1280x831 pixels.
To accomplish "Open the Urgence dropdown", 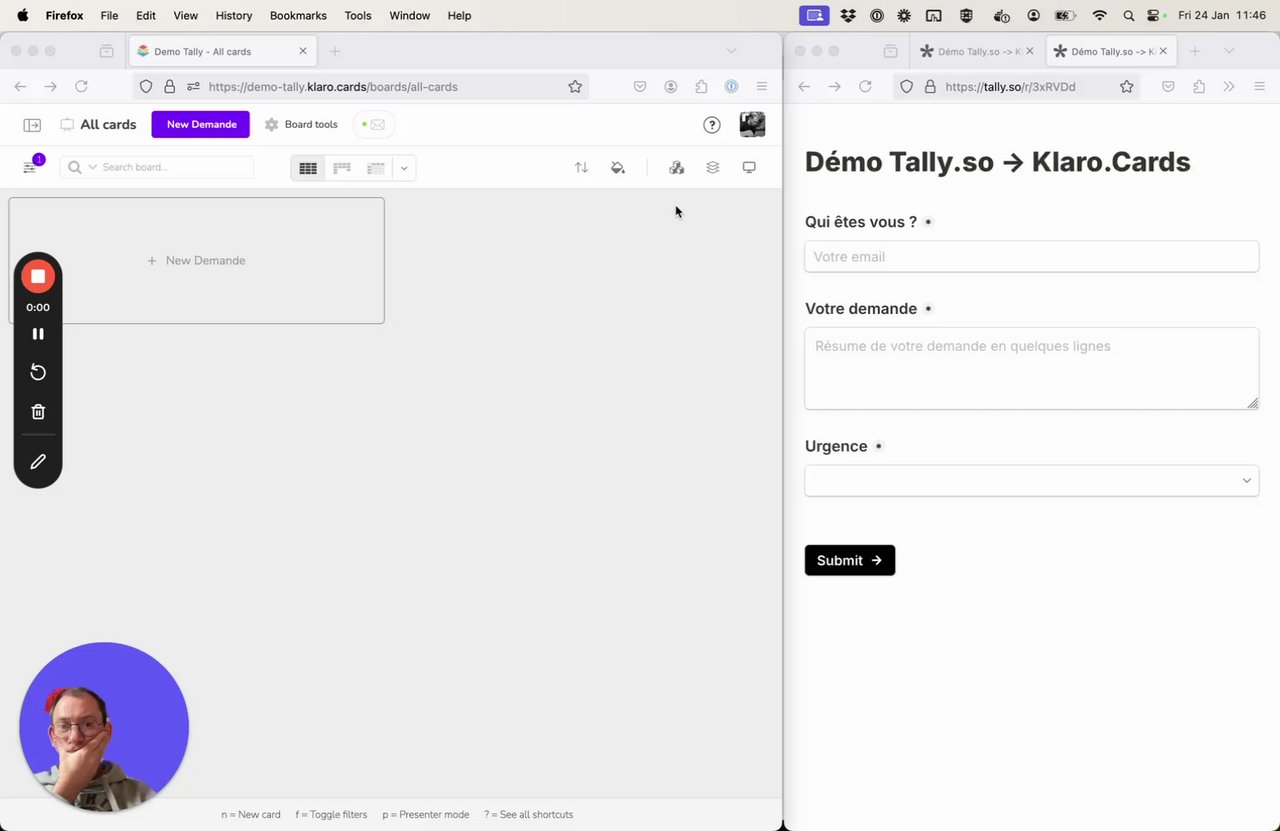I will [x=1031, y=481].
